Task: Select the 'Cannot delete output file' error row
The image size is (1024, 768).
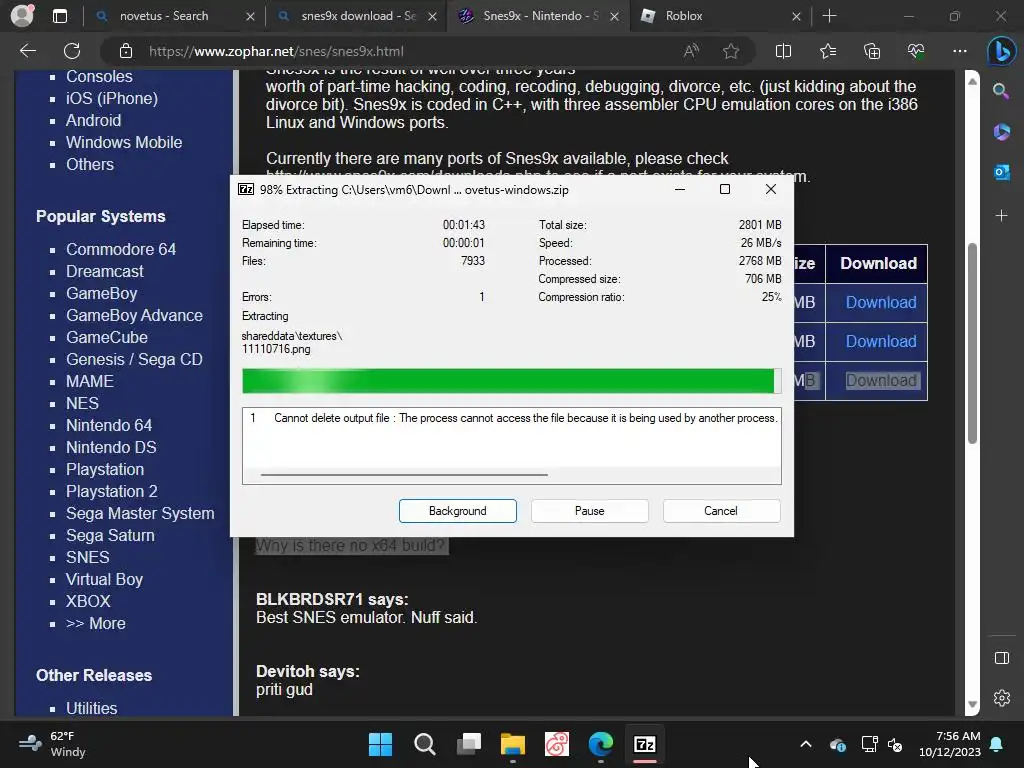Action: click(511, 418)
